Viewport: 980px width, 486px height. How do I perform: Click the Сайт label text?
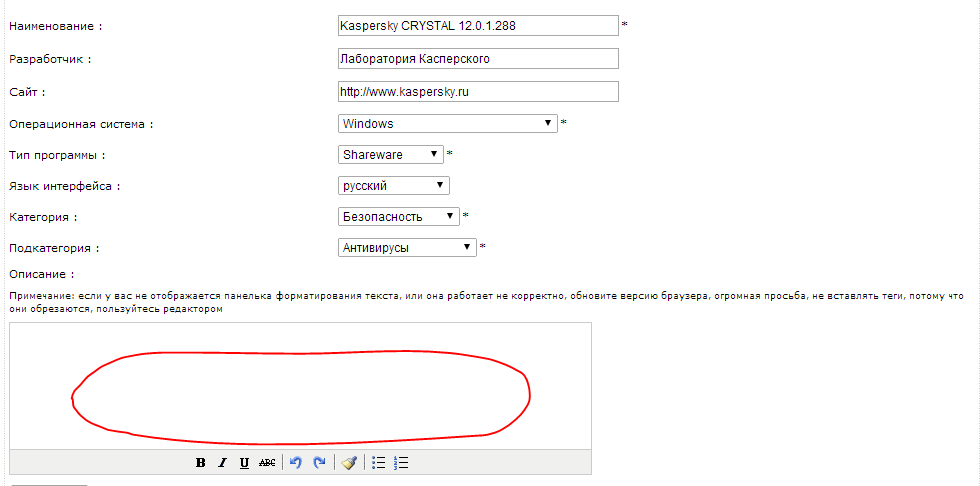click(x=28, y=92)
